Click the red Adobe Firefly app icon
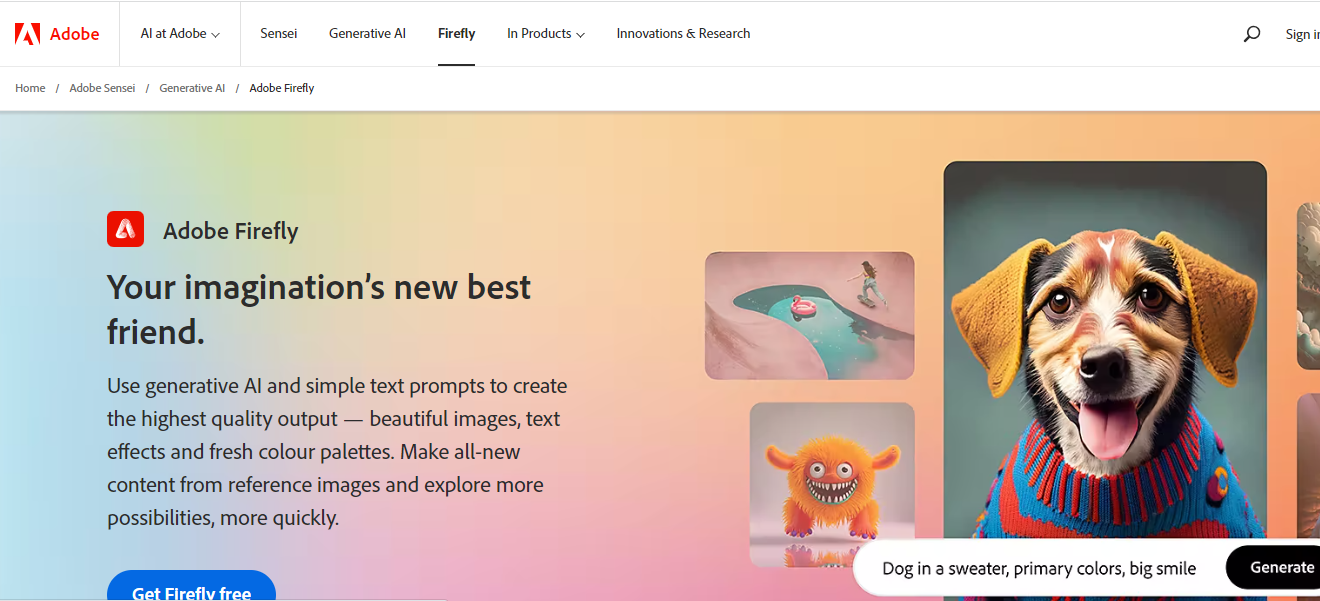 point(125,229)
